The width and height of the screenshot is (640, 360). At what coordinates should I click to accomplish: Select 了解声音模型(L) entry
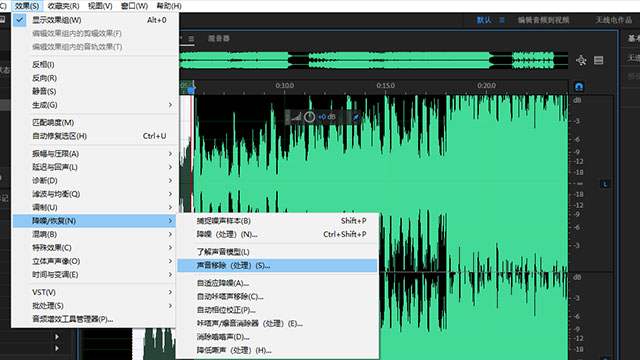coord(278,252)
